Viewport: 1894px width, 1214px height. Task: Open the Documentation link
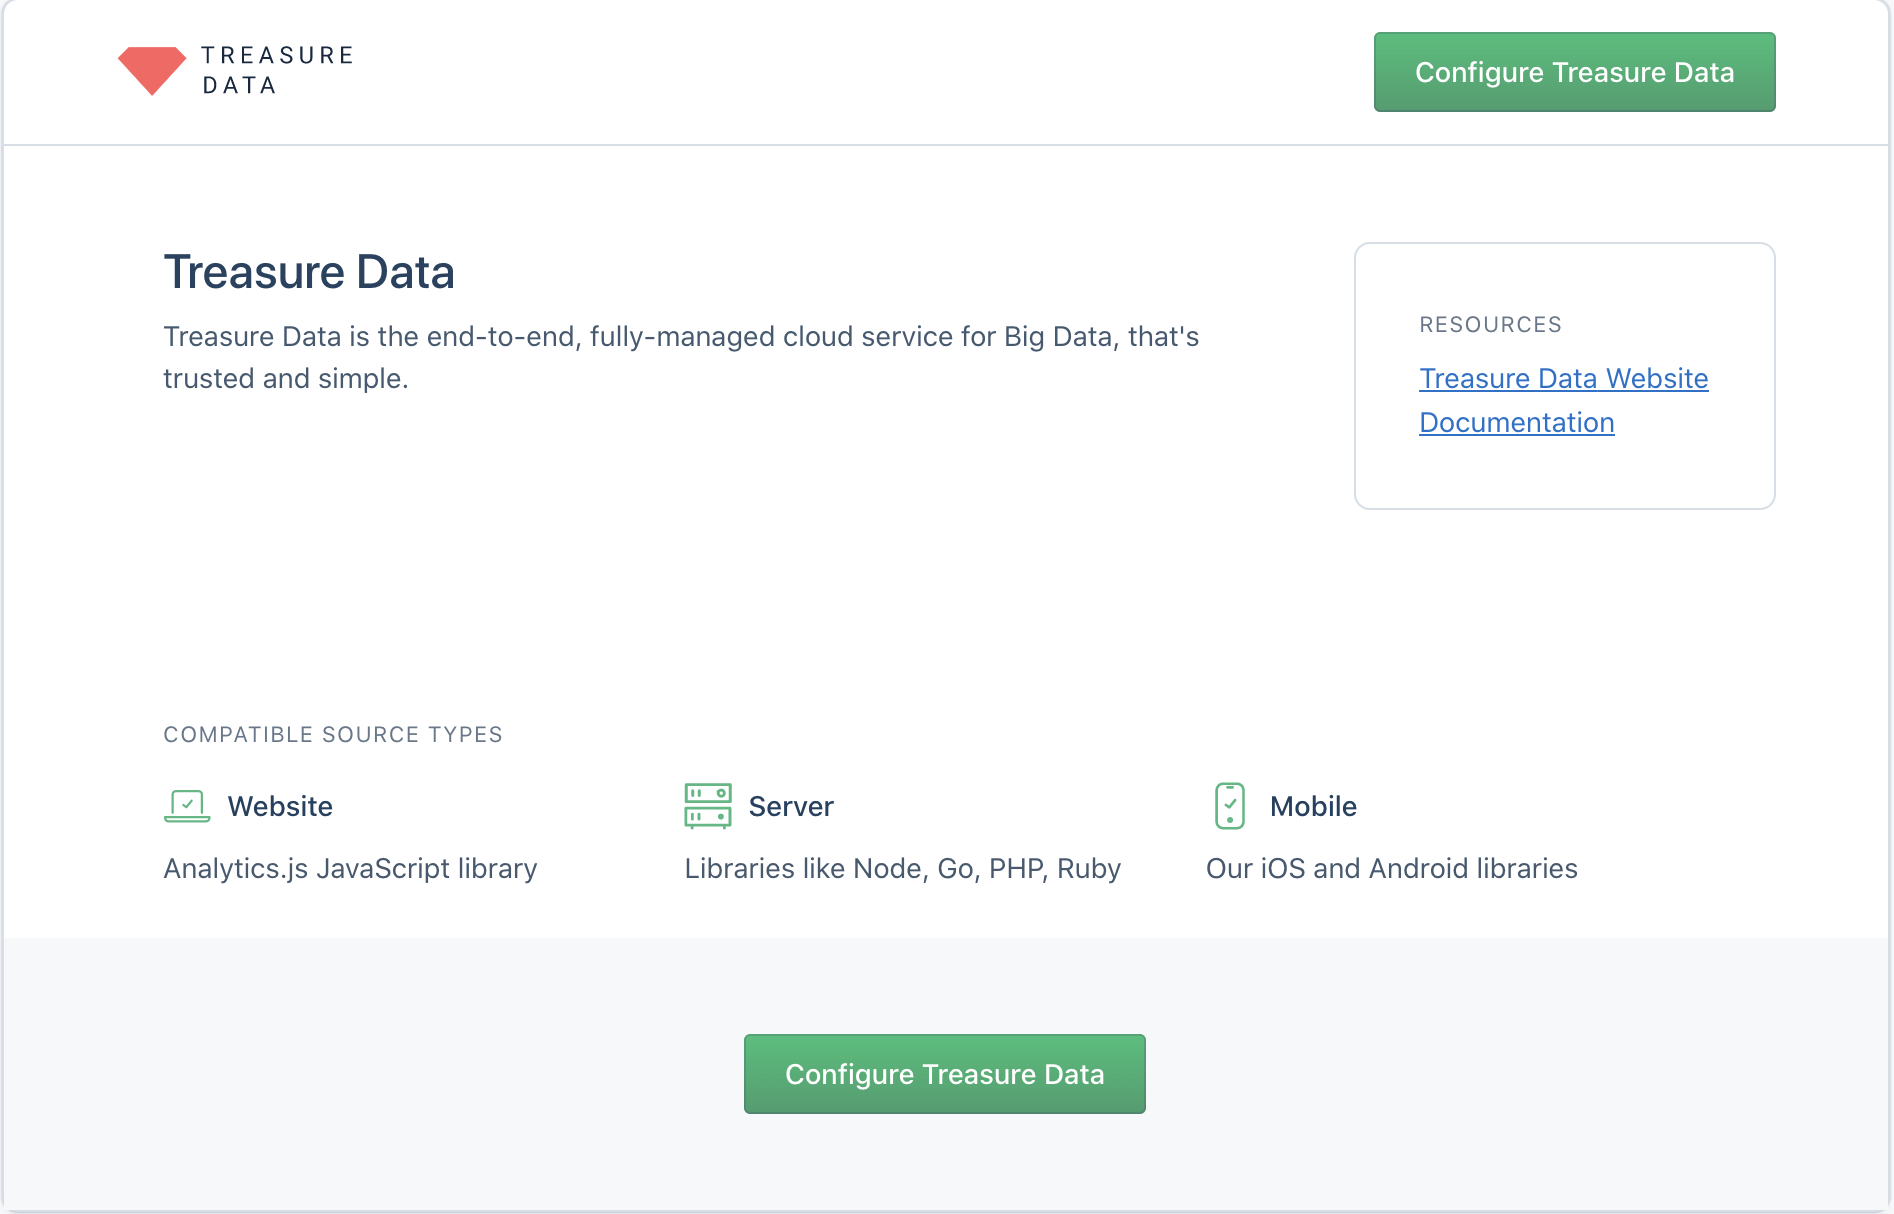tap(1516, 423)
